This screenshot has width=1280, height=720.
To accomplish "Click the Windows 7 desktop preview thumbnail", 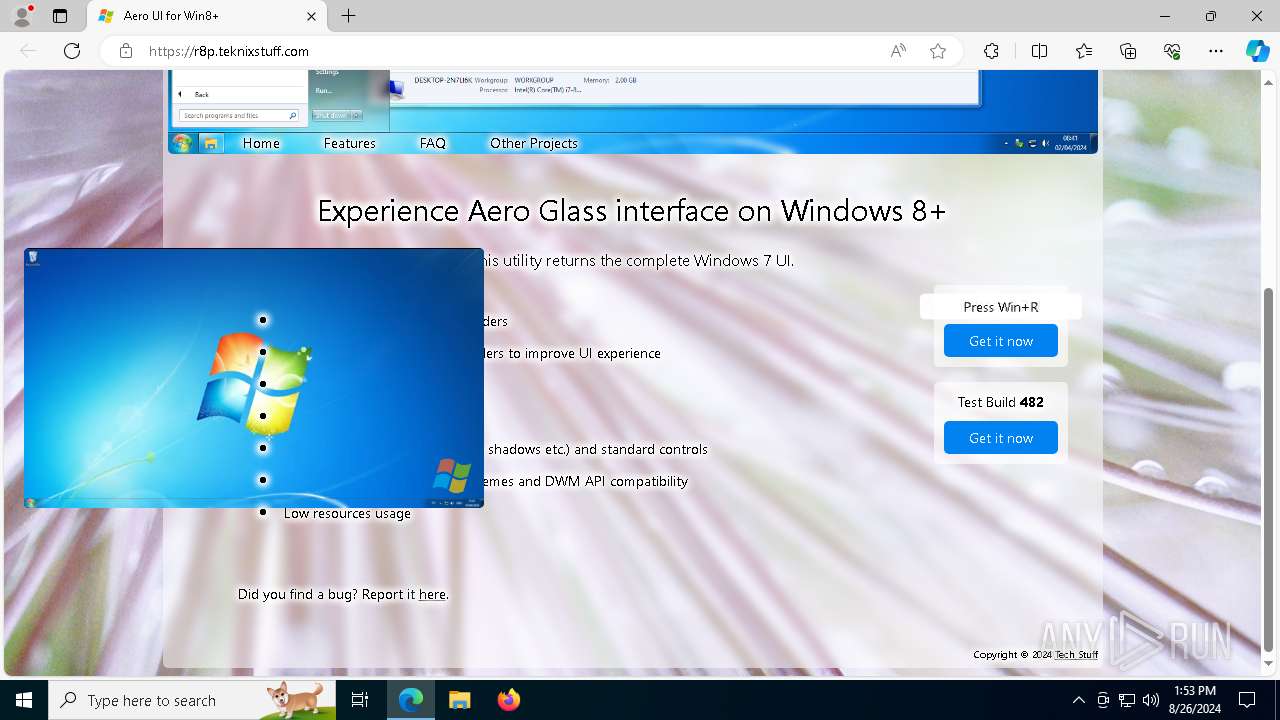I will click(254, 378).
